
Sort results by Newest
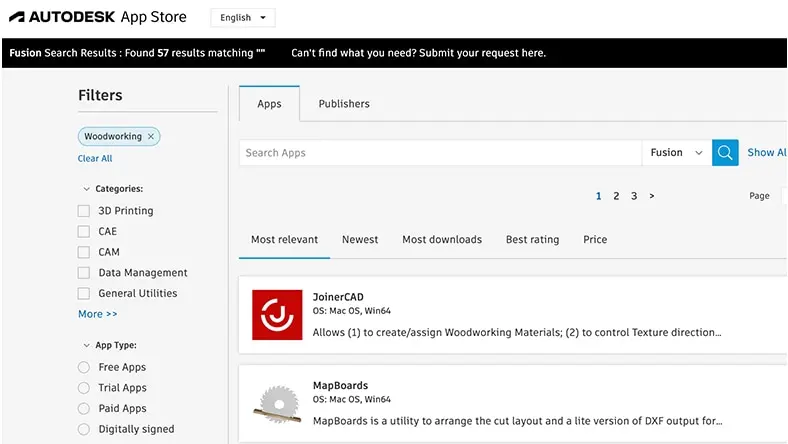[360, 240]
